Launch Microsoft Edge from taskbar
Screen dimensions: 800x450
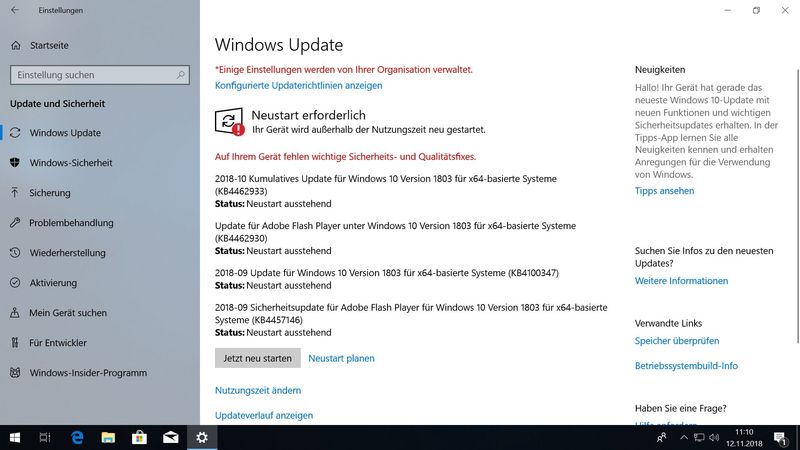tap(77, 438)
